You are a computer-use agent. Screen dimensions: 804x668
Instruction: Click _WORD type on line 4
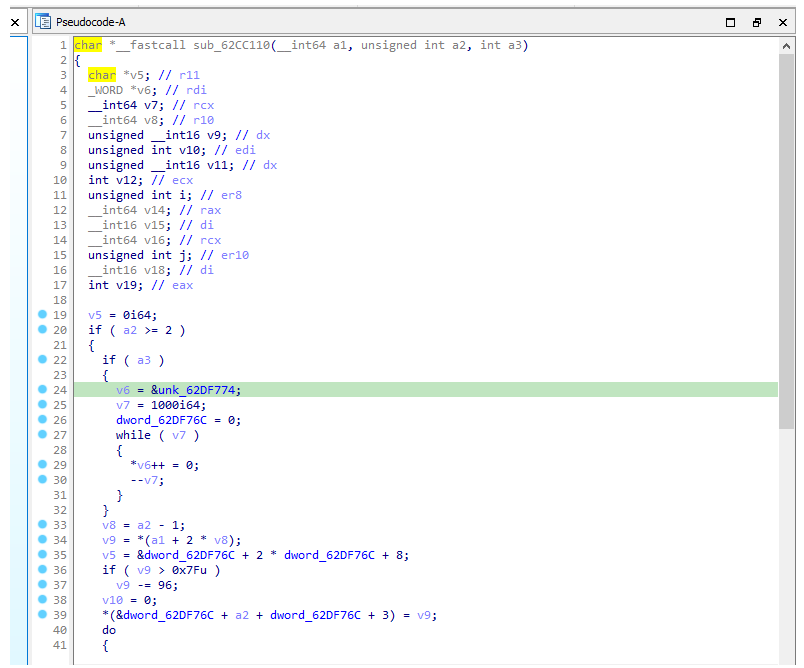click(106, 90)
